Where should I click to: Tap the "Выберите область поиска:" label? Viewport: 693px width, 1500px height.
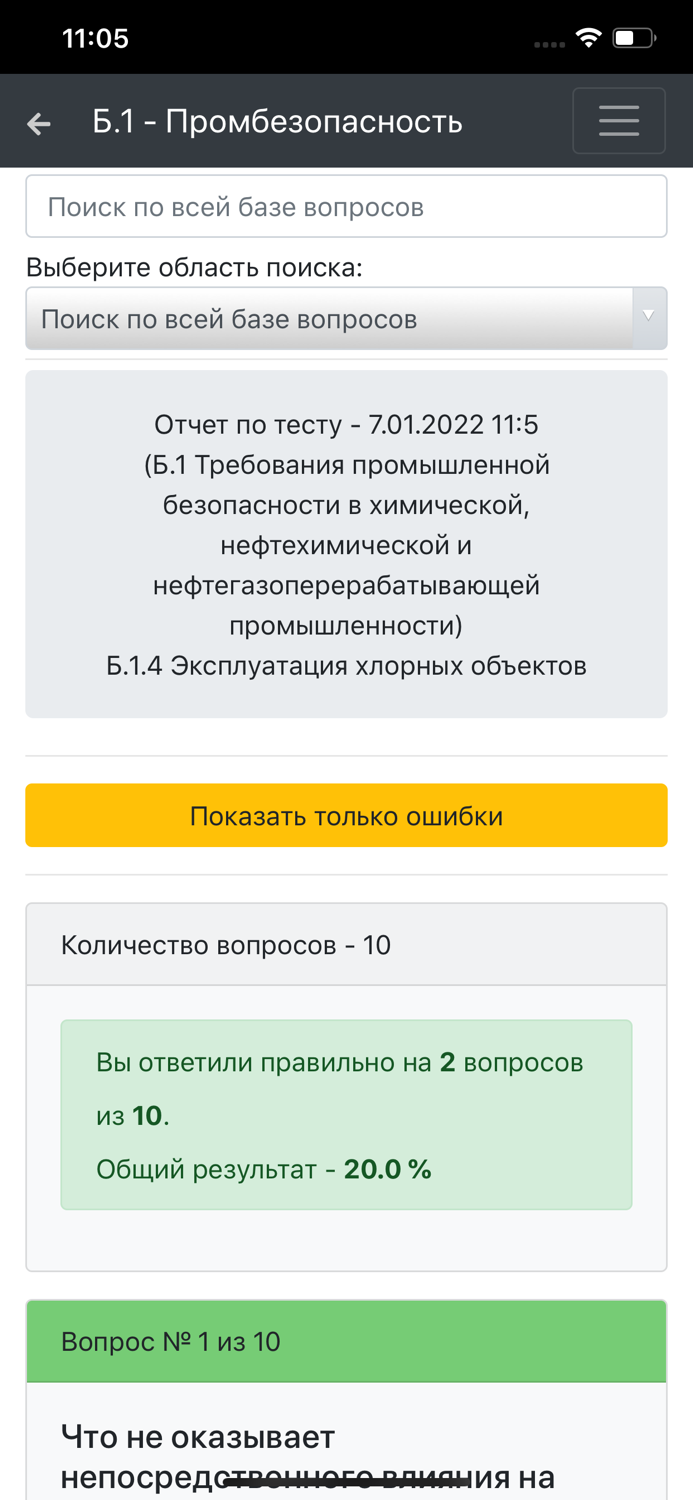point(160,267)
